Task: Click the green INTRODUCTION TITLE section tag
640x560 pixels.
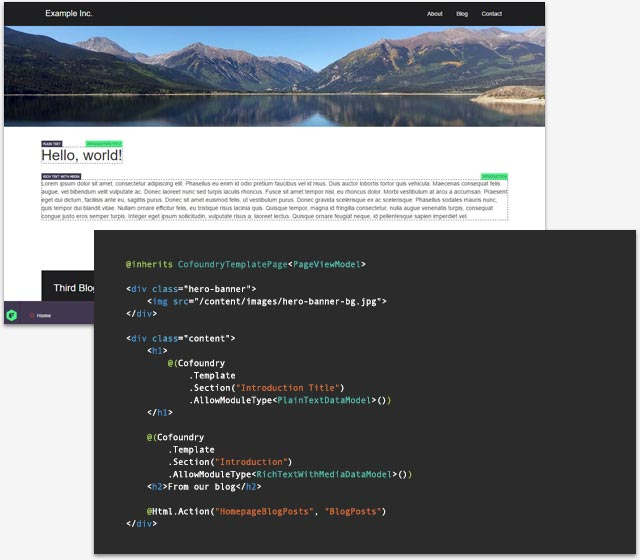Action: (104, 144)
